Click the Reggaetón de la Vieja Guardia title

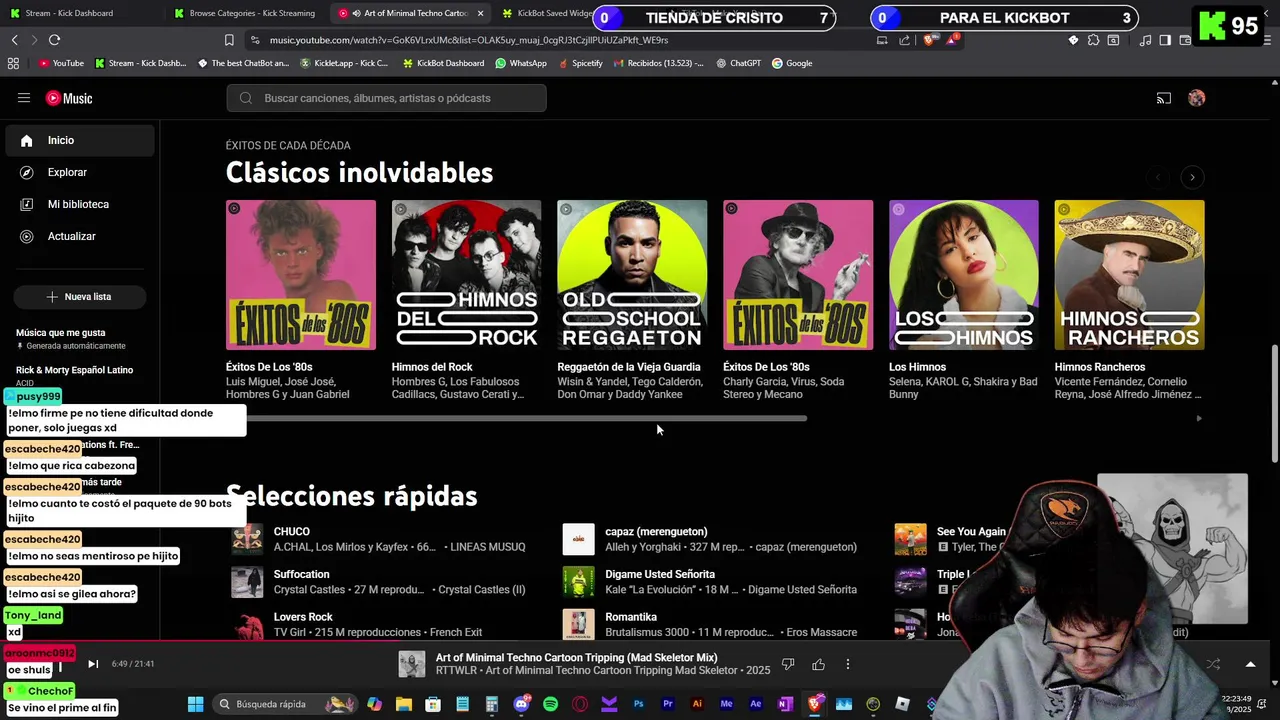coord(629,367)
